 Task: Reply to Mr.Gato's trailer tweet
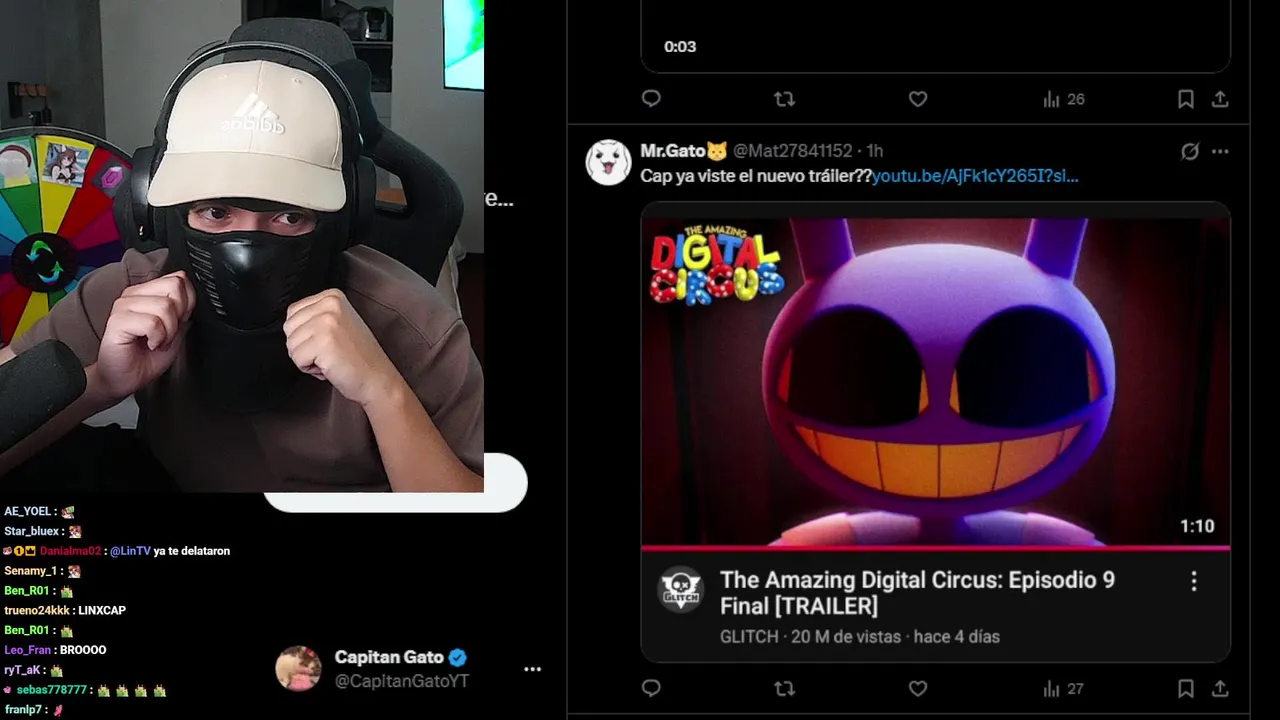point(651,688)
